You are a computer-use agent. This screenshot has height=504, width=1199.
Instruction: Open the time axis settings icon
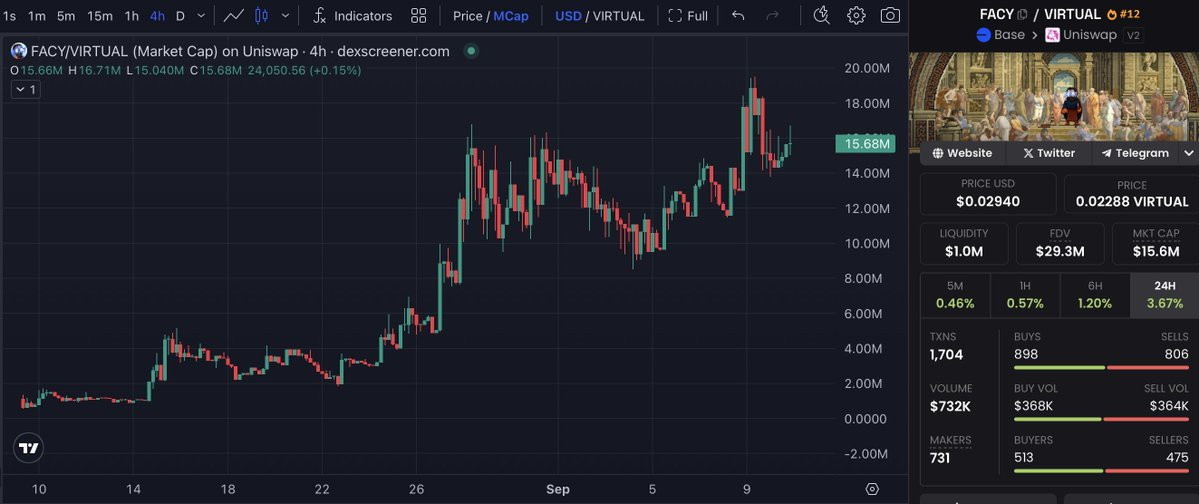click(872, 489)
